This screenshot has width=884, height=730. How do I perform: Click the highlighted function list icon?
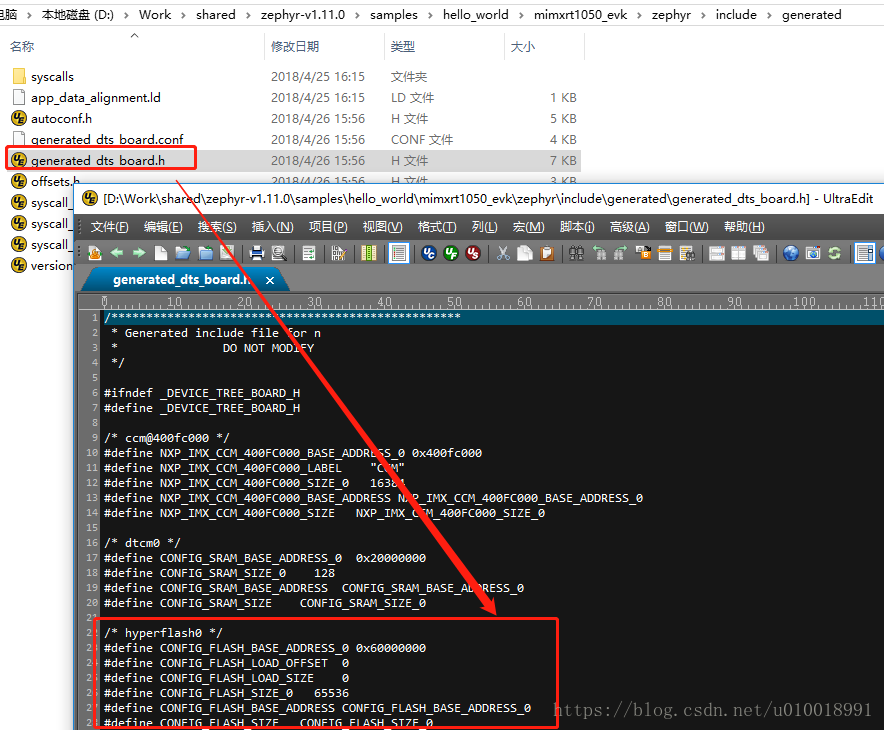pyautogui.click(x=399, y=253)
